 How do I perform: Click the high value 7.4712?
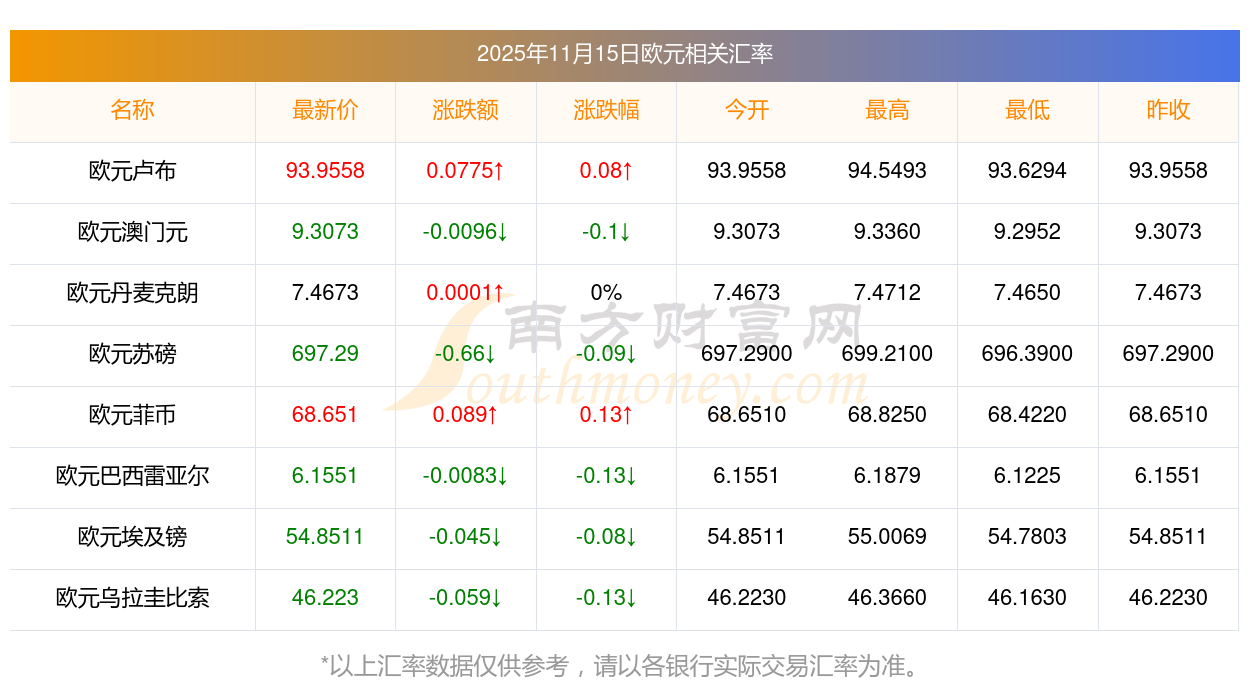pos(887,293)
